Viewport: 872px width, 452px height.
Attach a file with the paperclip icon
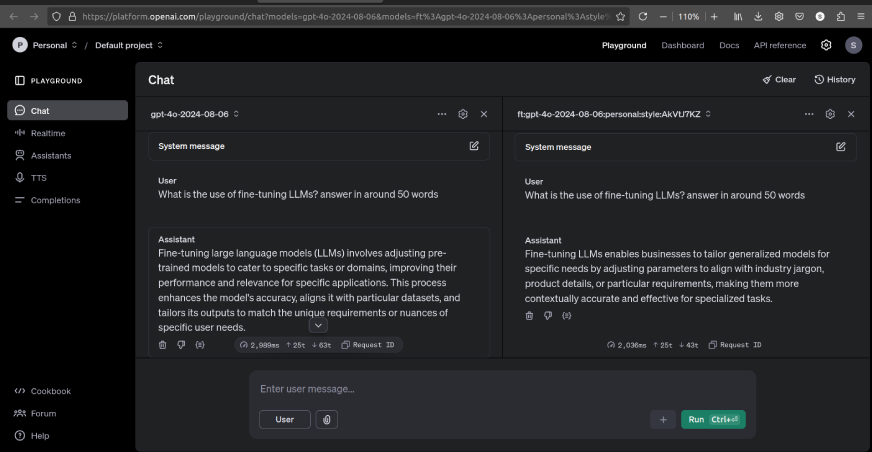326,419
